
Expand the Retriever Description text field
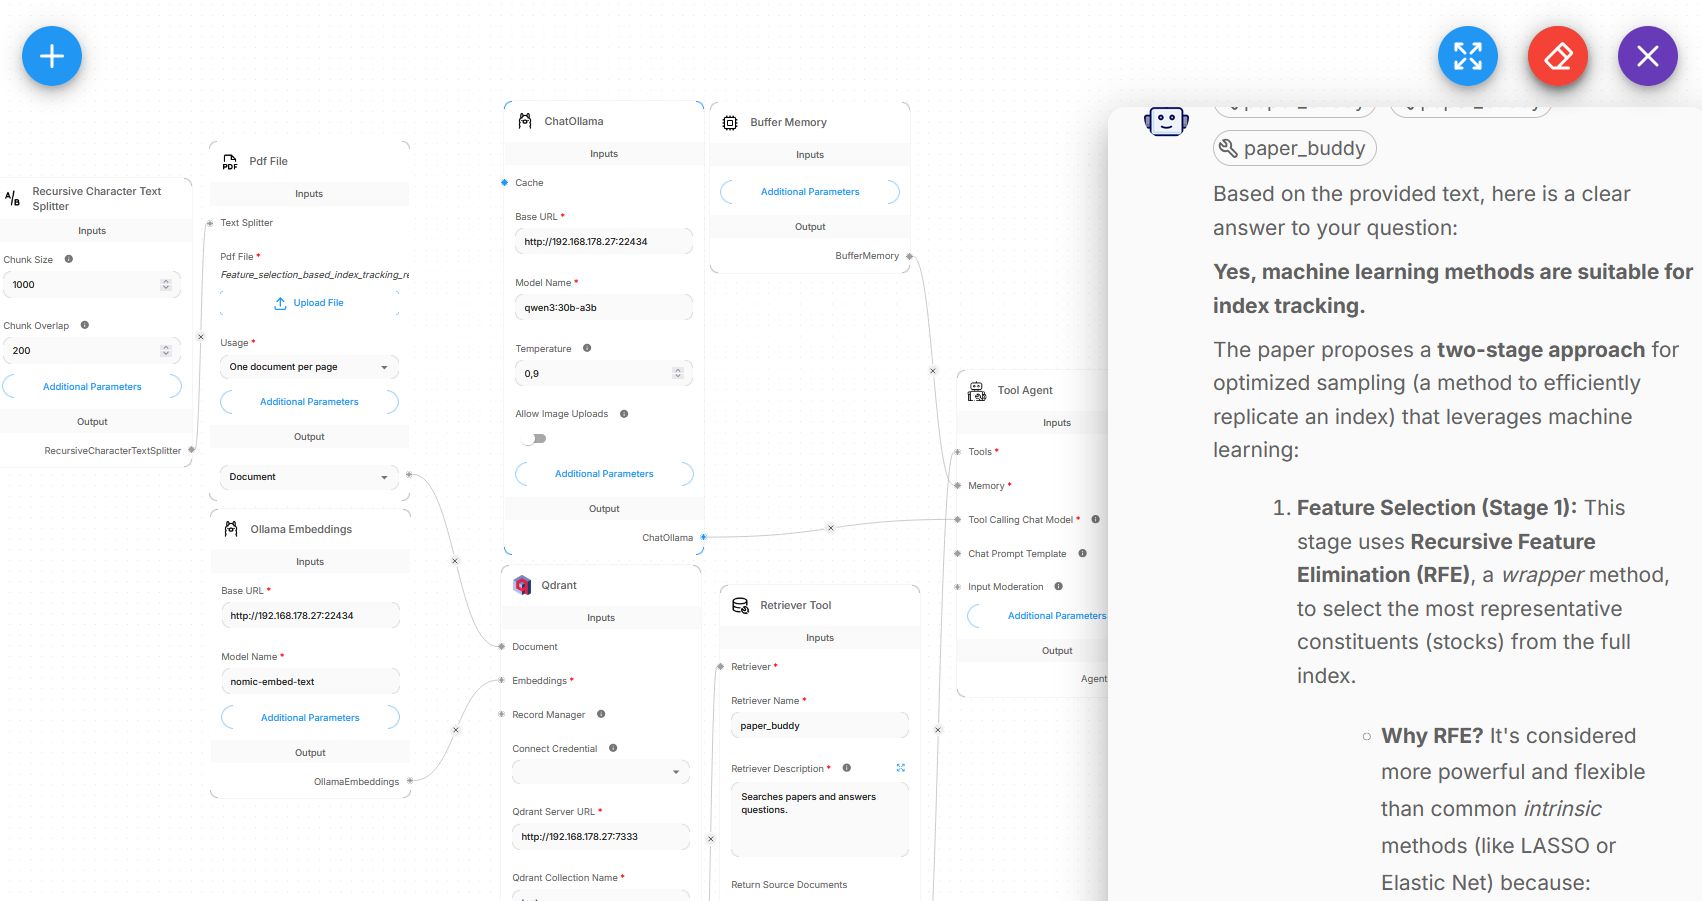tap(900, 768)
